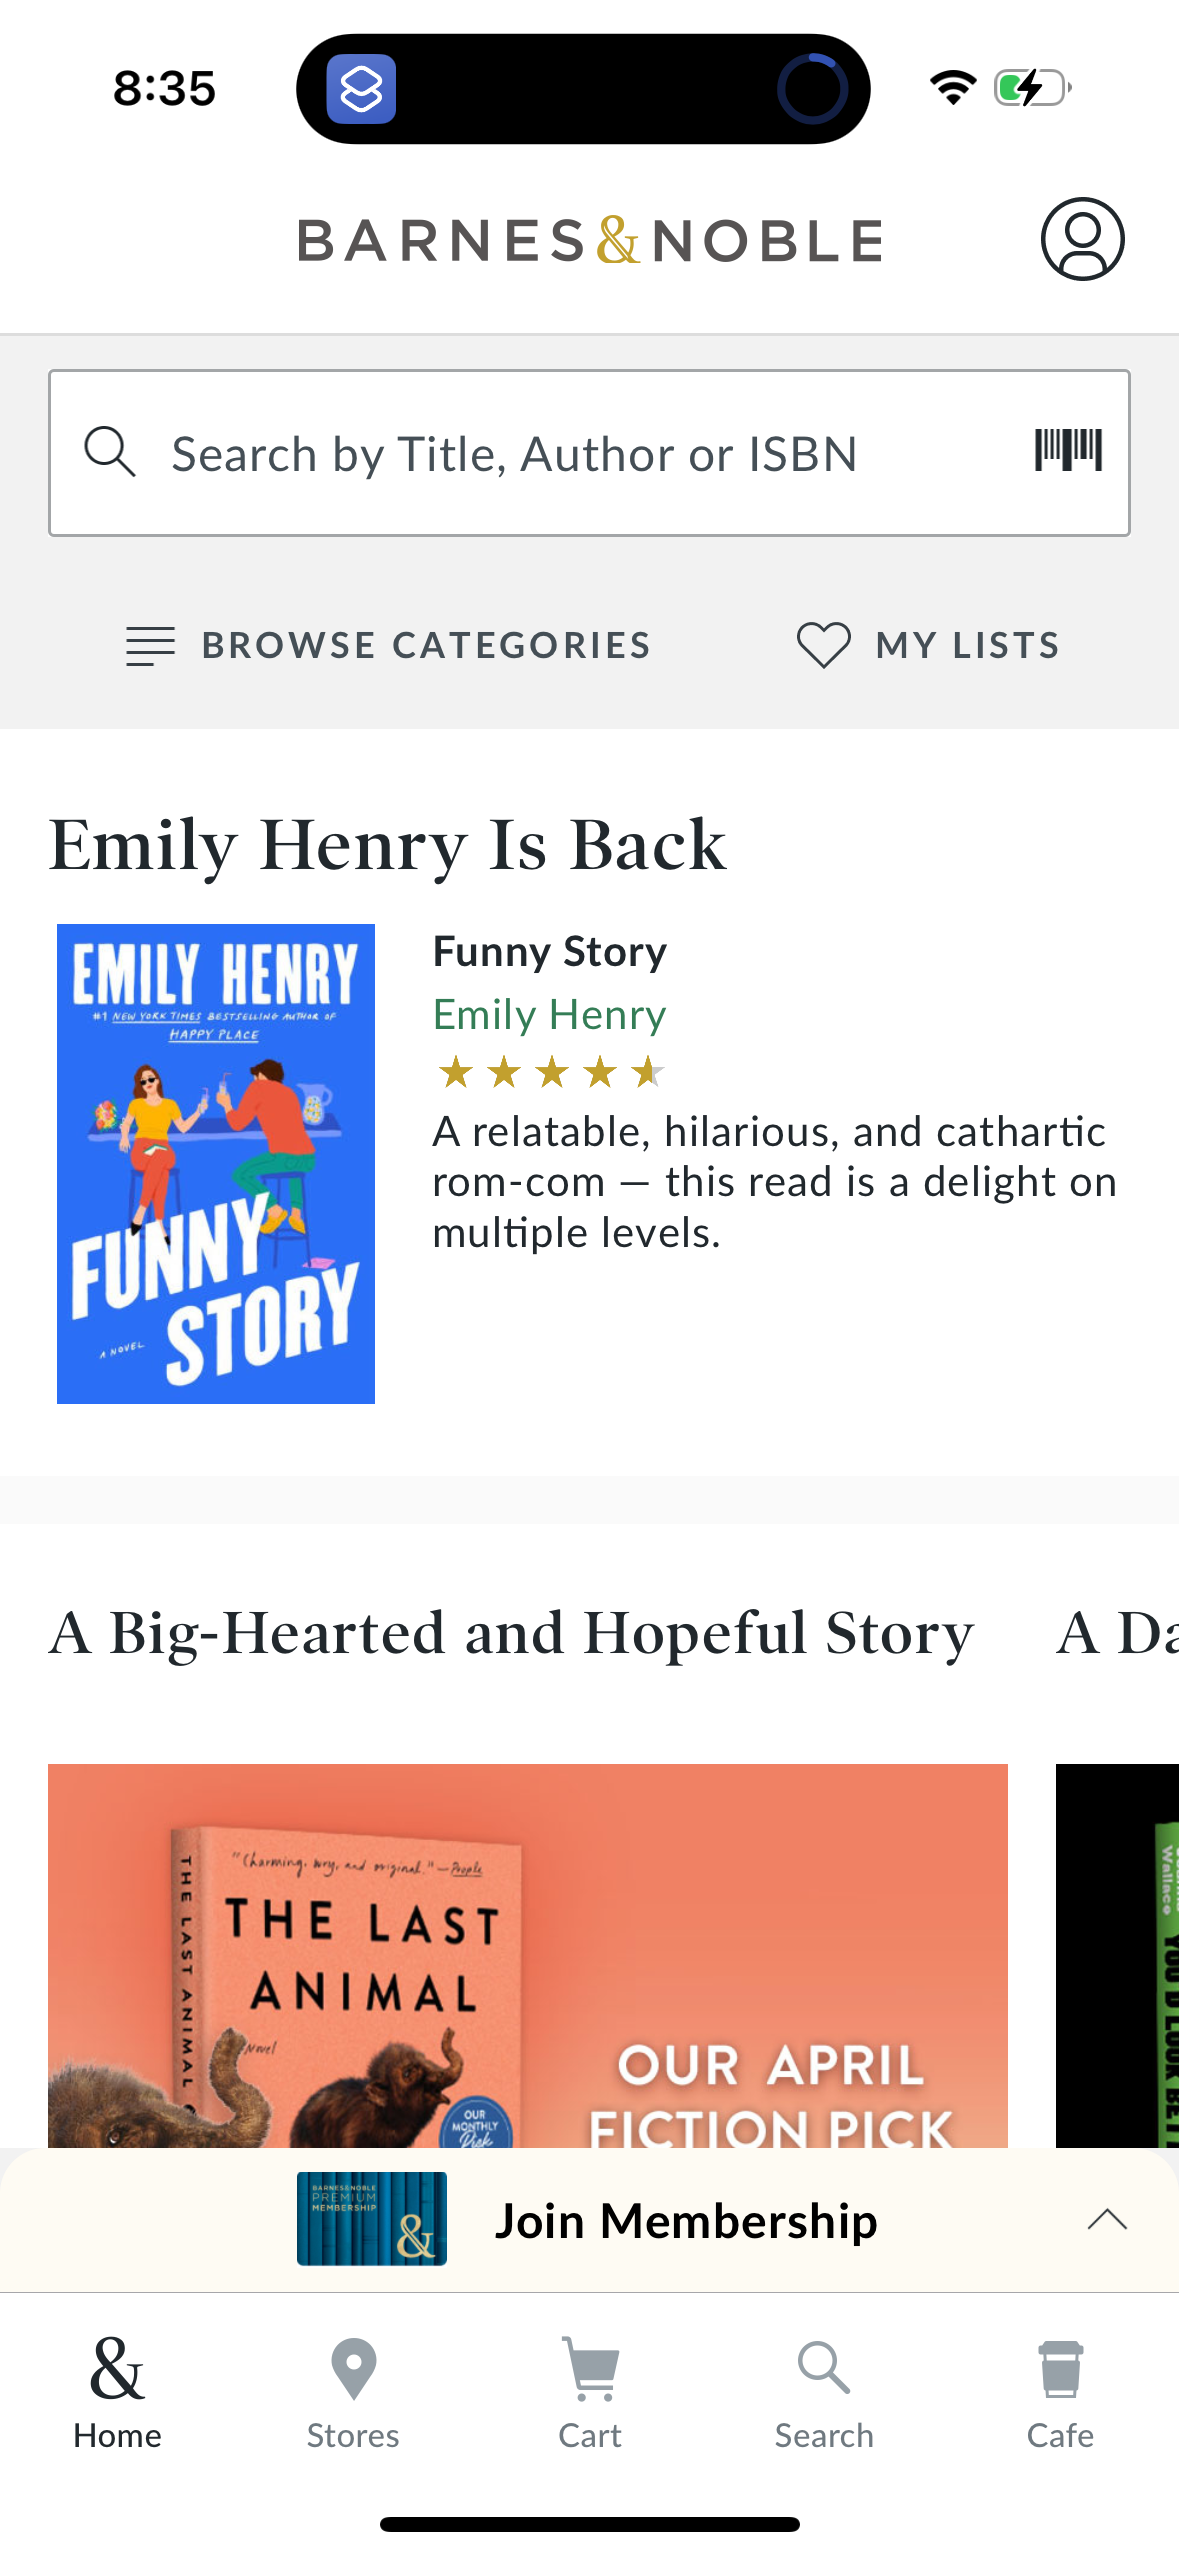Tap the Join Membership label

686,2221
